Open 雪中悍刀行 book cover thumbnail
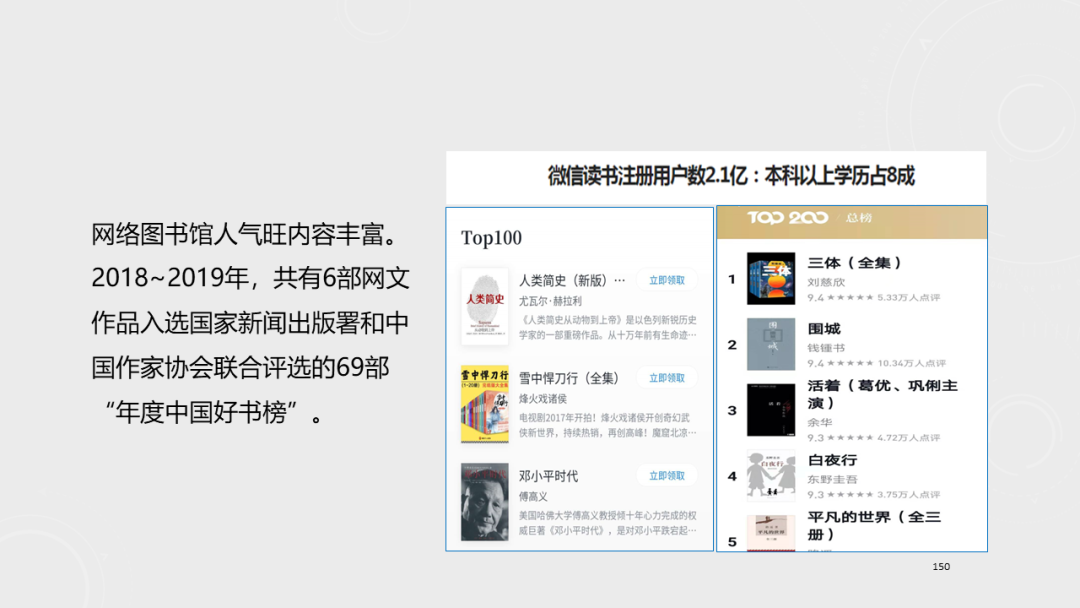Screen dimensions: 1080x608 (484, 404)
